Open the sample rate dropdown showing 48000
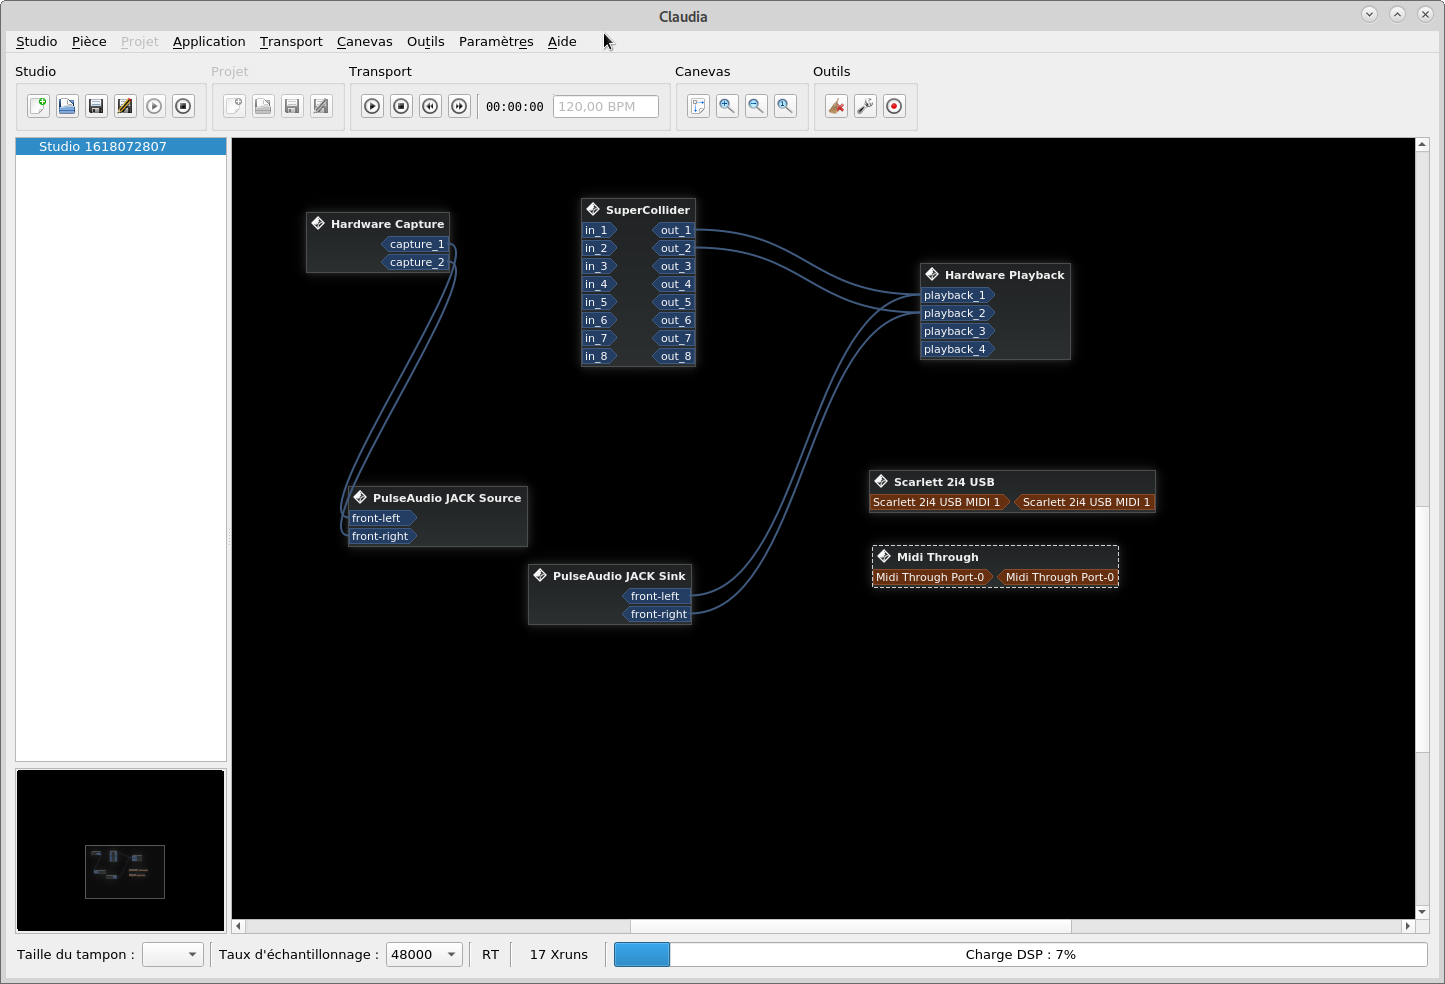This screenshot has height=984, width=1445. 424,955
